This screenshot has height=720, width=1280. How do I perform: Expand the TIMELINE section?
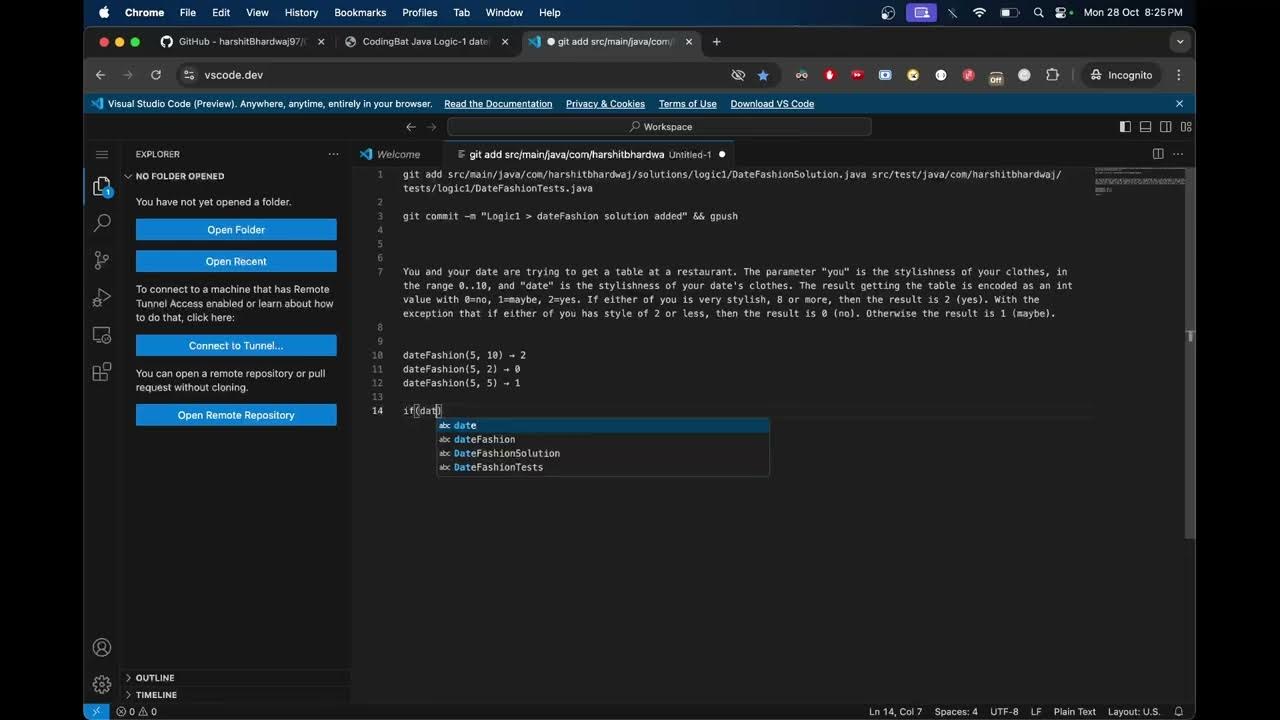point(156,695)
